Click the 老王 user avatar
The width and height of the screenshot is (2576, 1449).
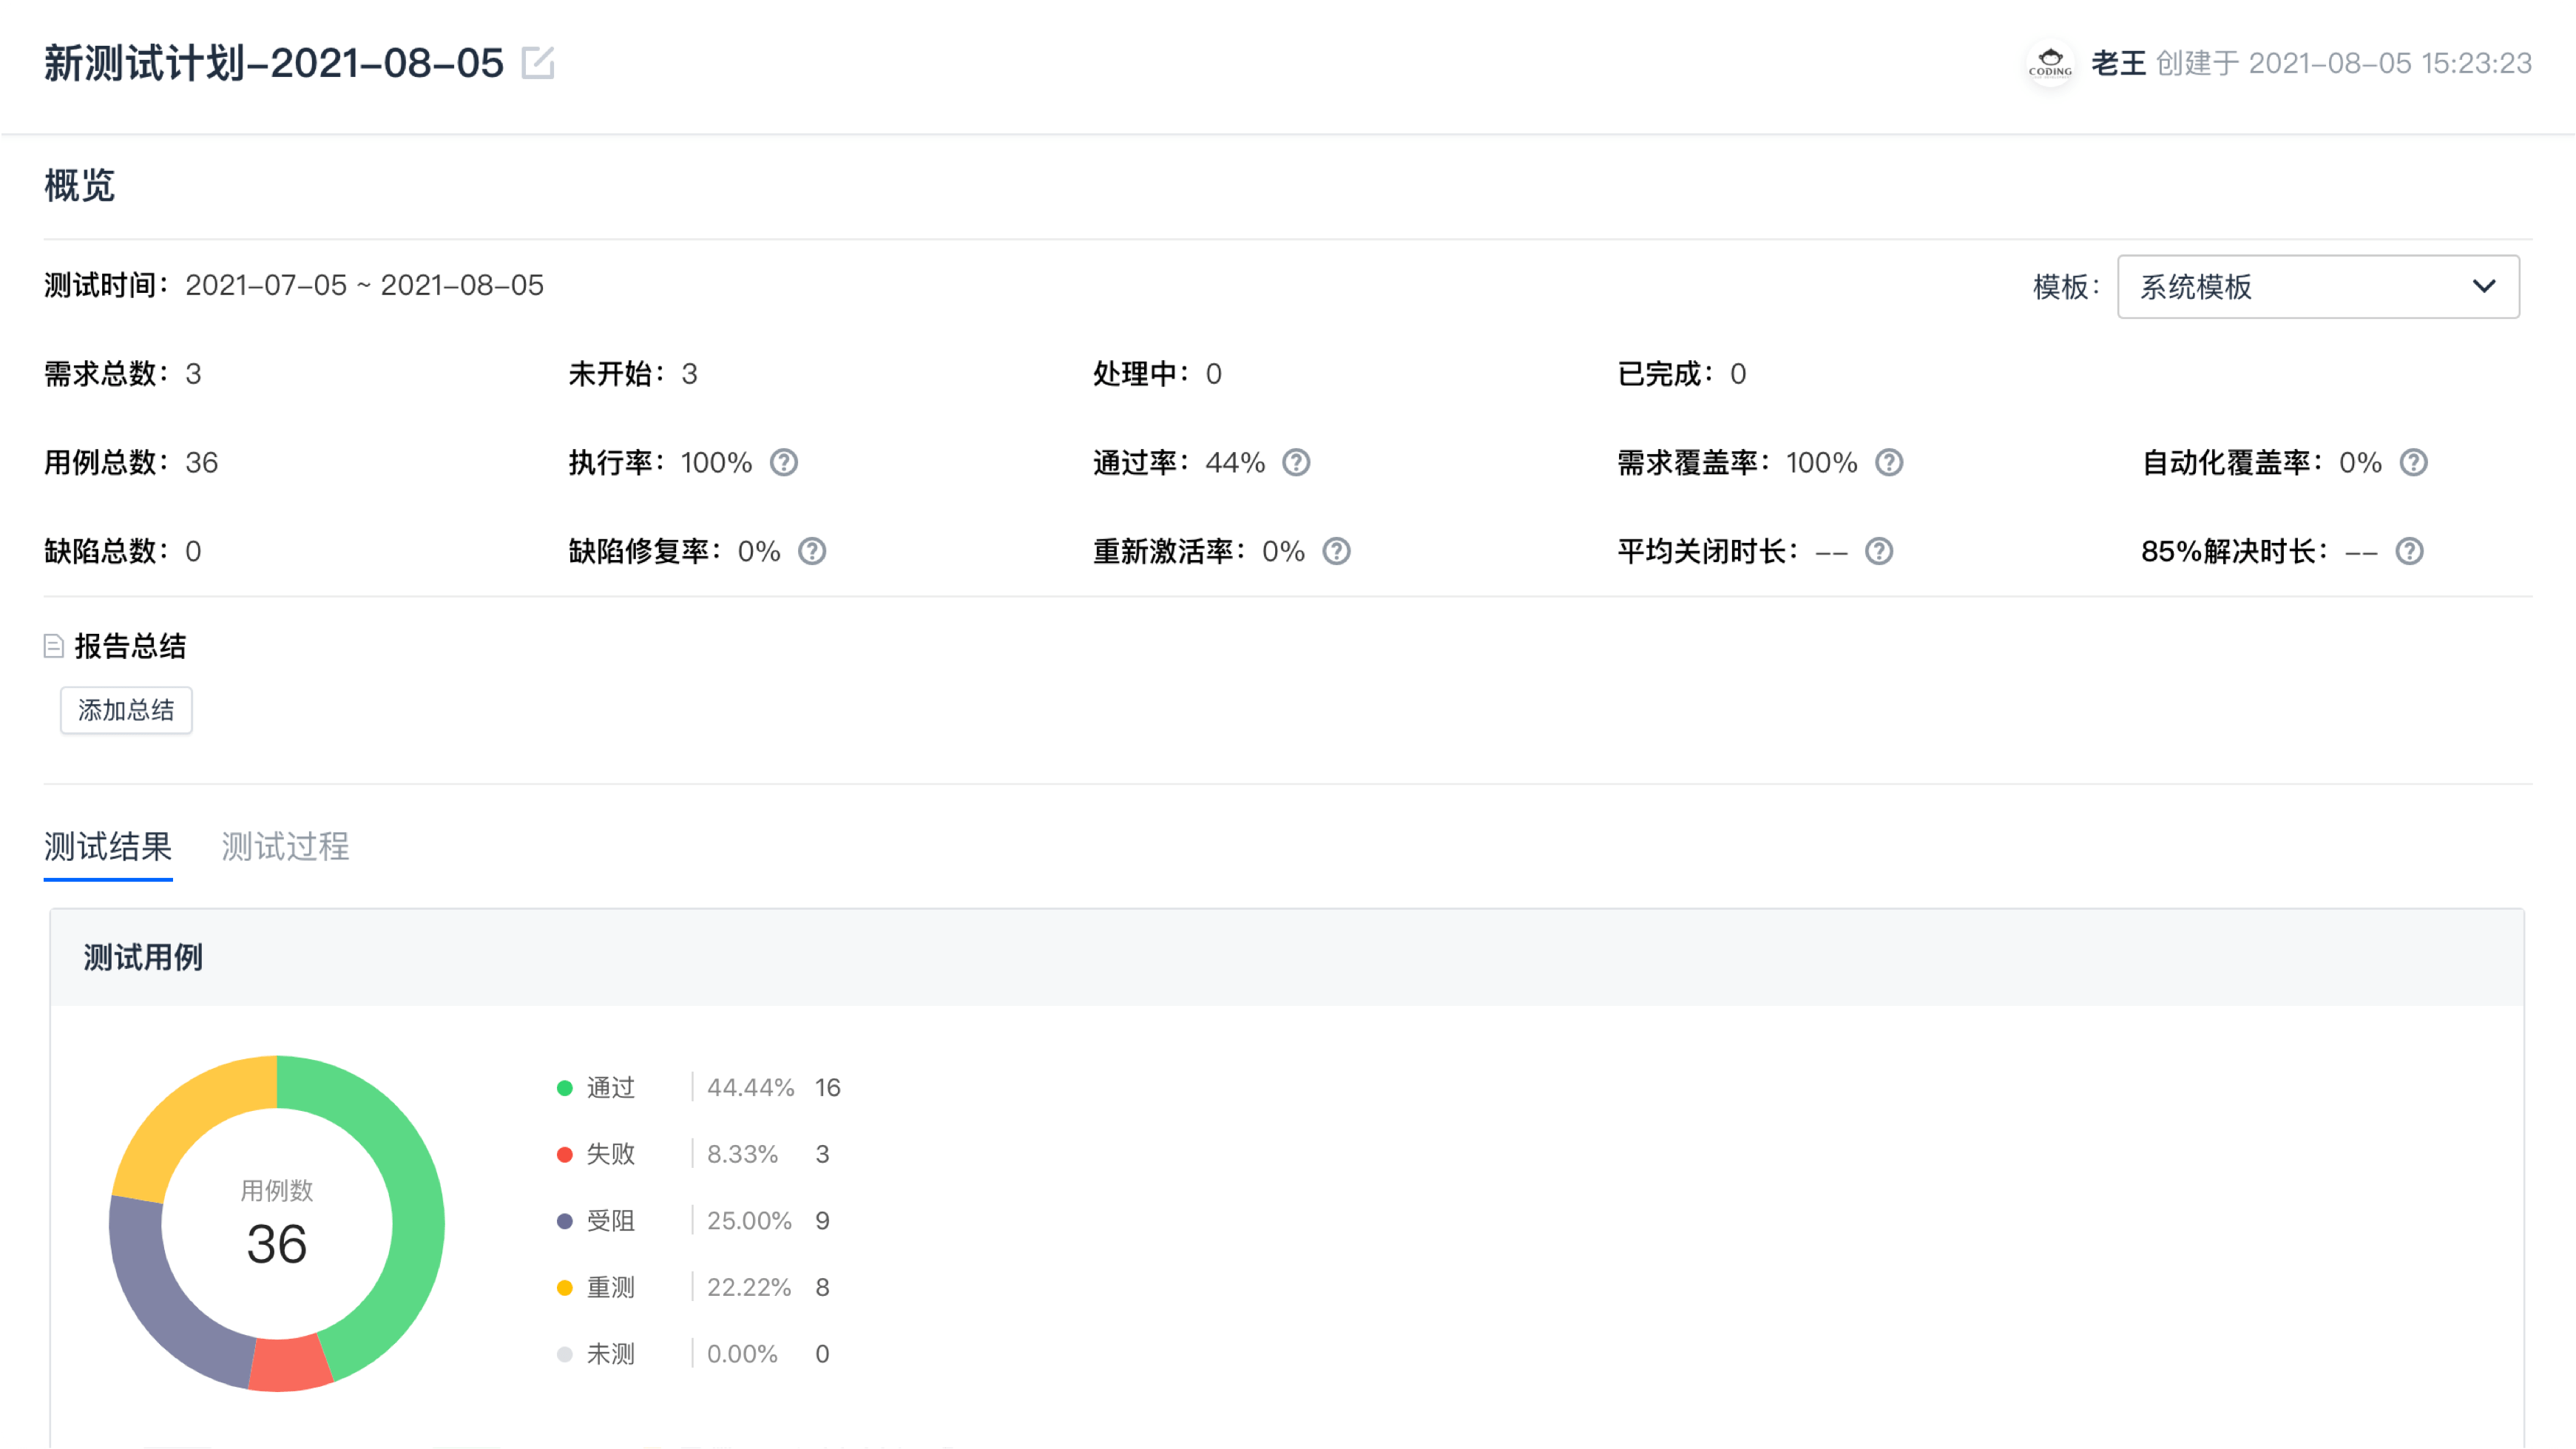tap(2051, 64)
